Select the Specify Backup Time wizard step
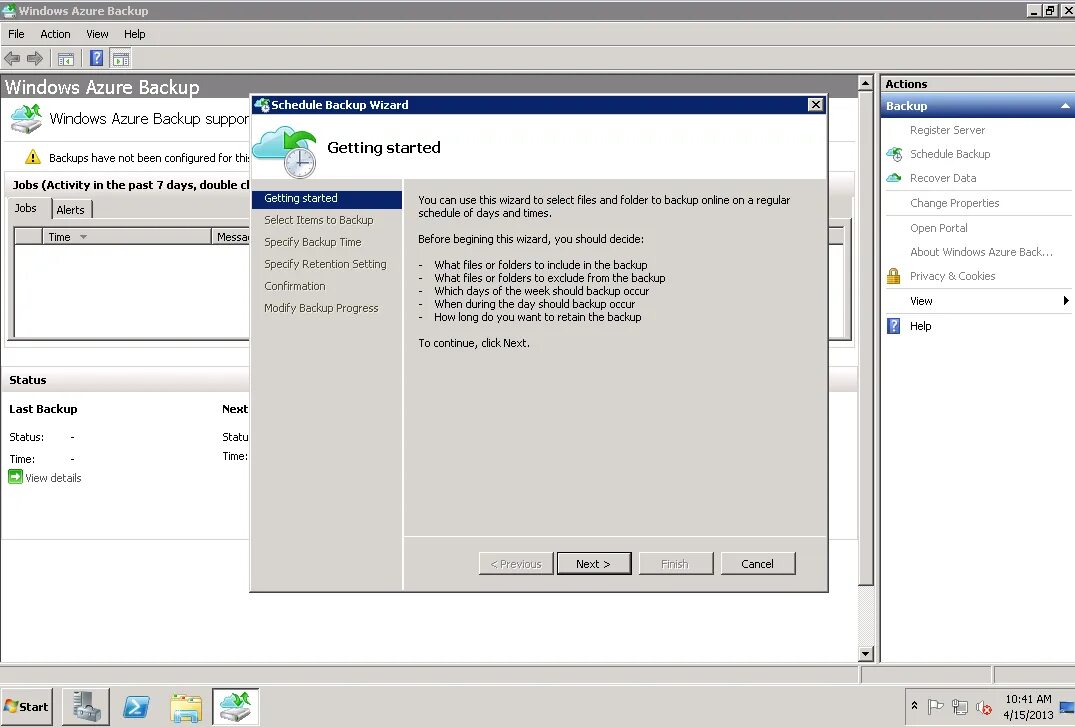Screen dimensions: 1075x727 [314, 241]
